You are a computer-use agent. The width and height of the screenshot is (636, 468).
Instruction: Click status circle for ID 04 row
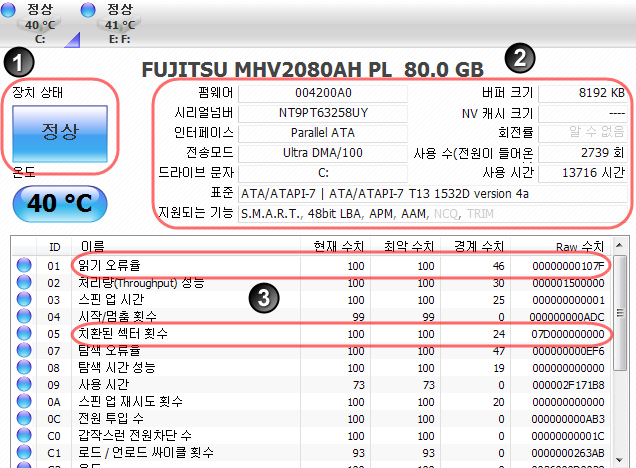(x=24, y=316)
